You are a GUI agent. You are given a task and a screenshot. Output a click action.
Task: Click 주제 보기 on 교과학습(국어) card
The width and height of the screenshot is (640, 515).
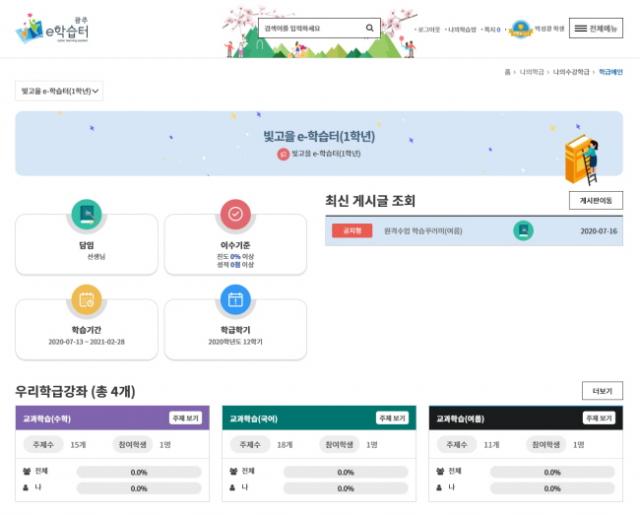[392, 418]
